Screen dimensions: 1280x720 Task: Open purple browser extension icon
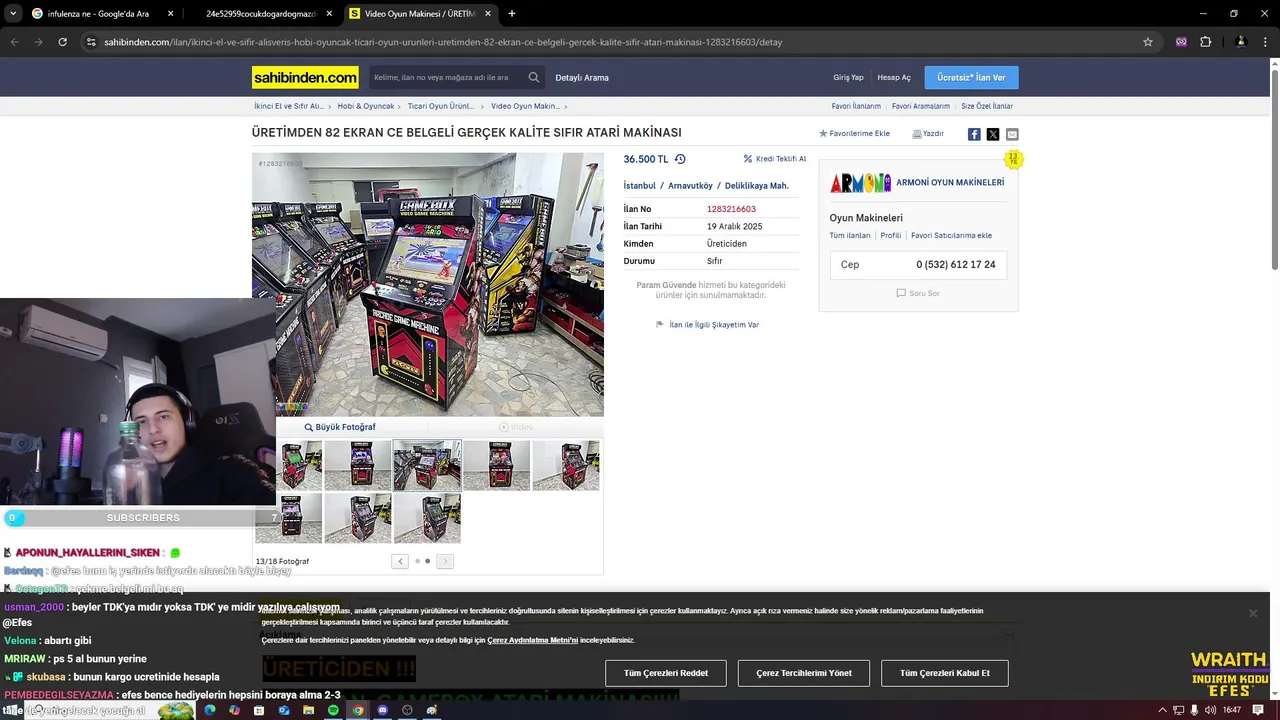point(1181,42)
